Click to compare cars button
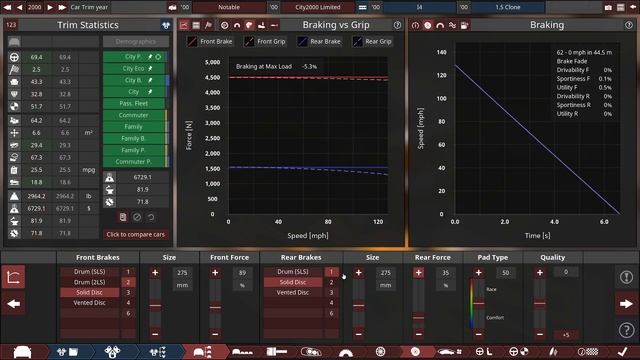The width and height of the screenshot is (640, 360). (136, 235)
